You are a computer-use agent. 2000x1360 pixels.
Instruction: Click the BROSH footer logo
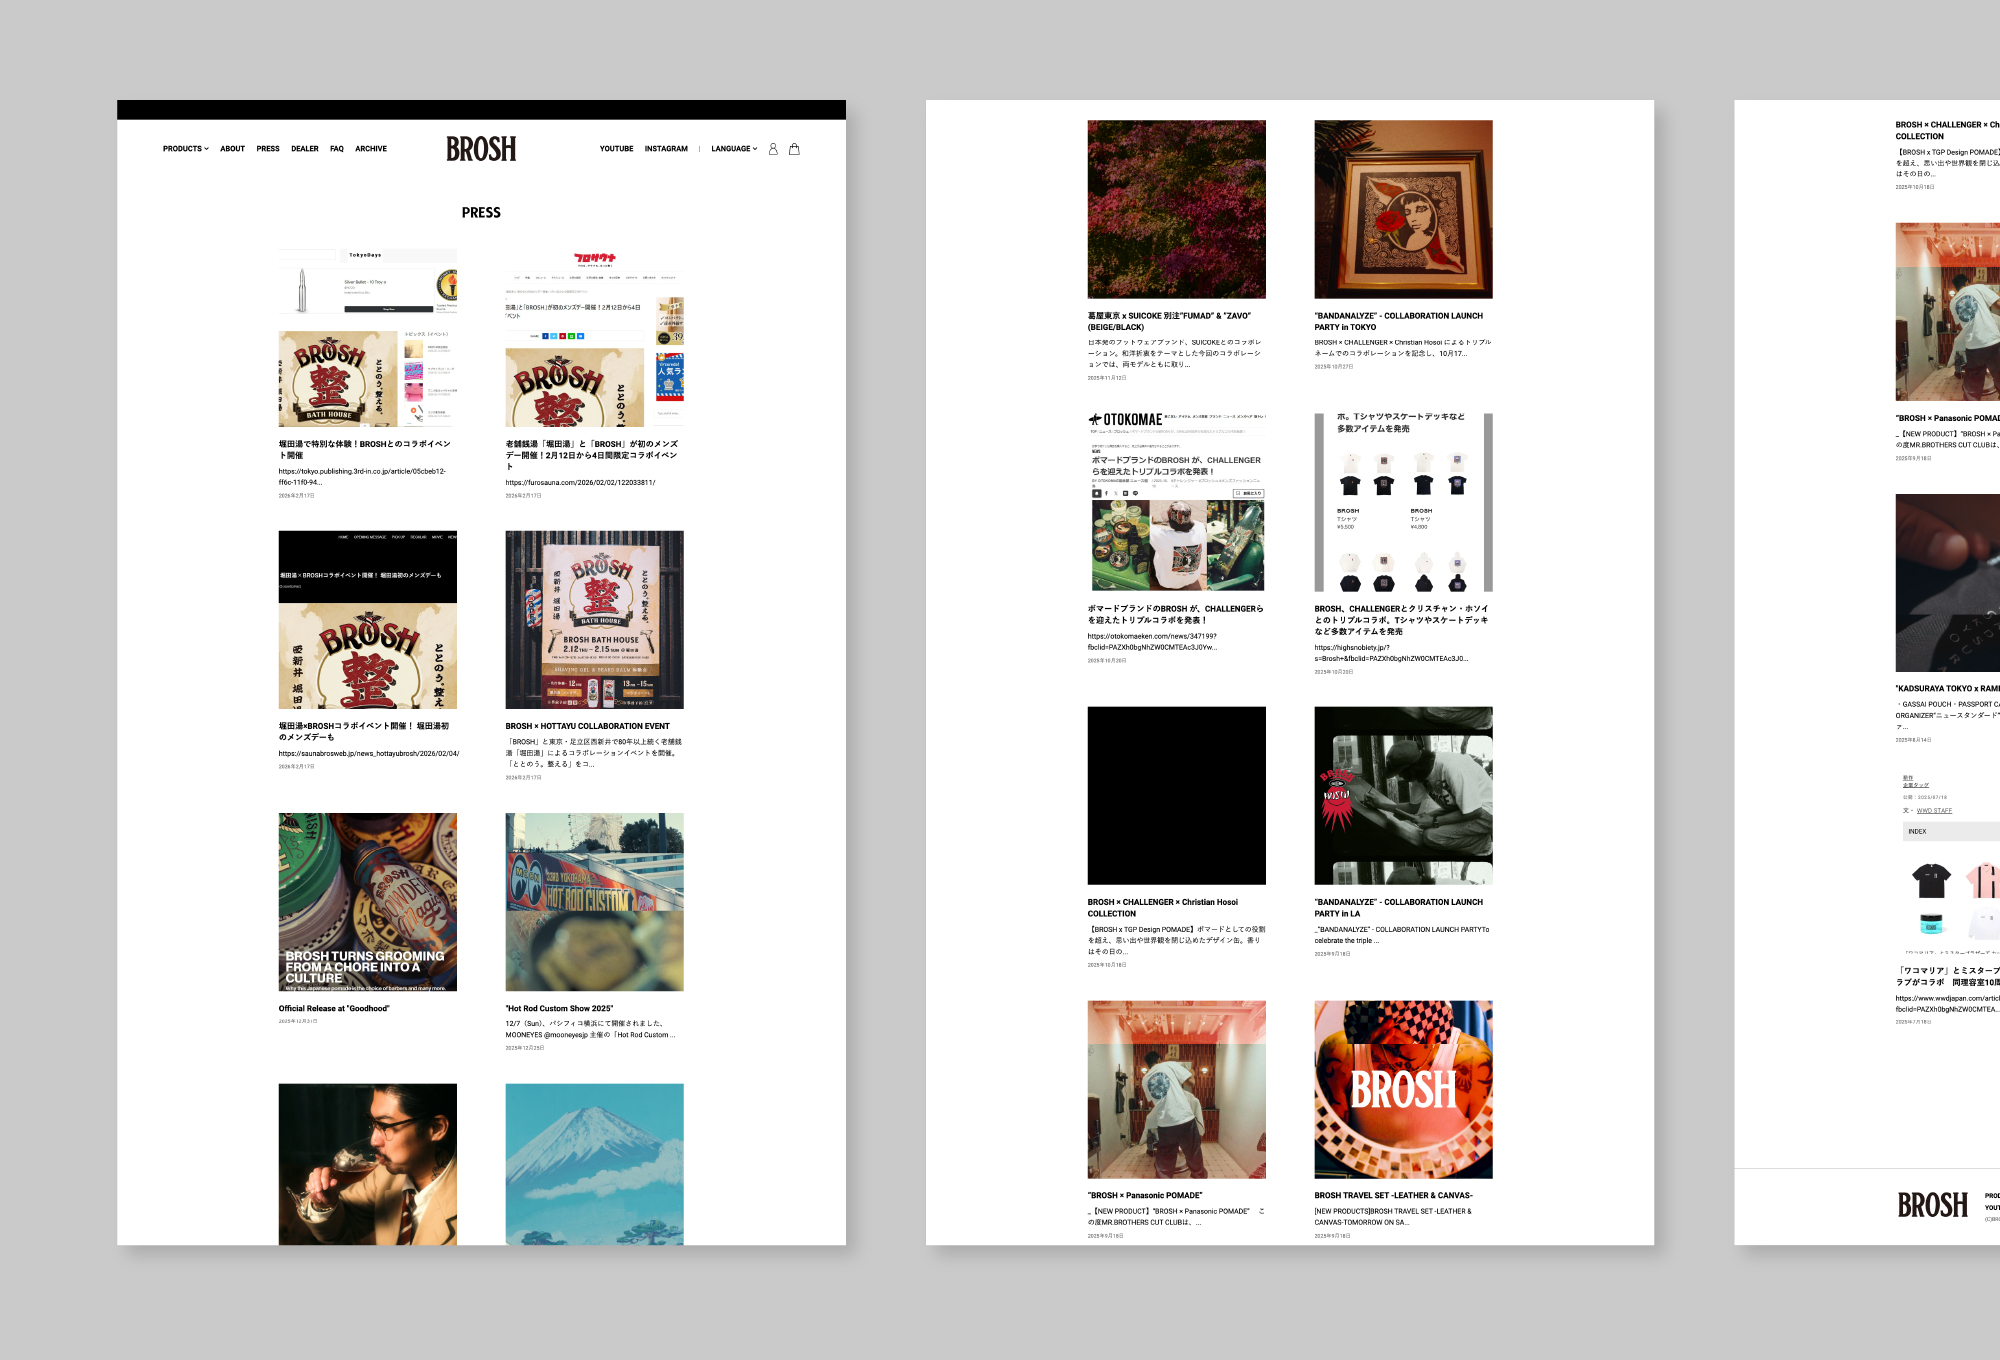(x=1931, y=1205)
